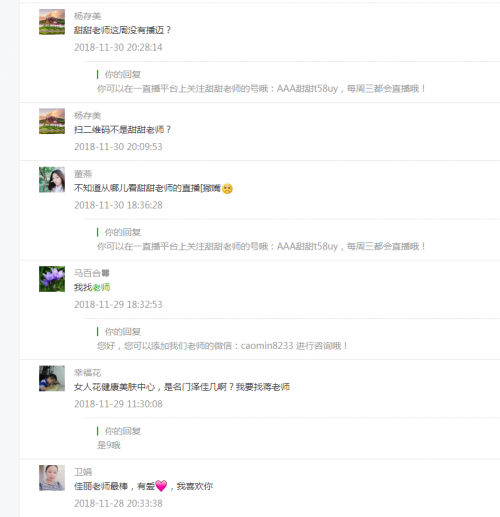The height and width of the screenshot is (517, 500).
Task: Click the reply text containing caomin8233
Action: coord(222,346)
